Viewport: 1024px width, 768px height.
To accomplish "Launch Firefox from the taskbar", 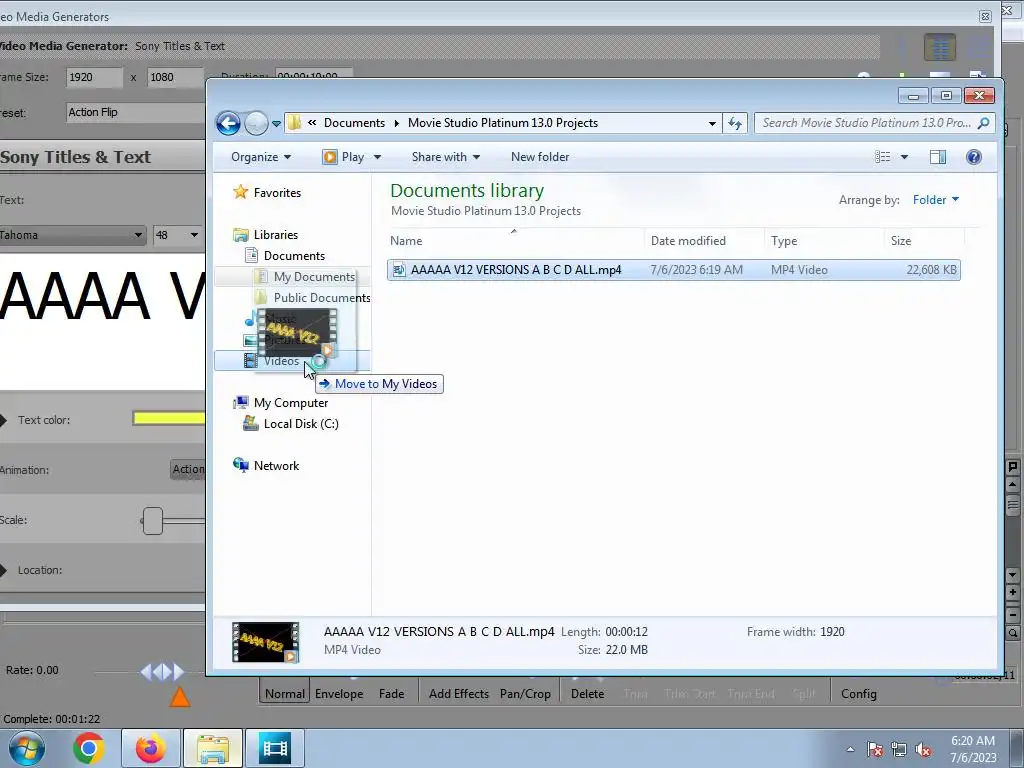I will (x=150, y=748).
